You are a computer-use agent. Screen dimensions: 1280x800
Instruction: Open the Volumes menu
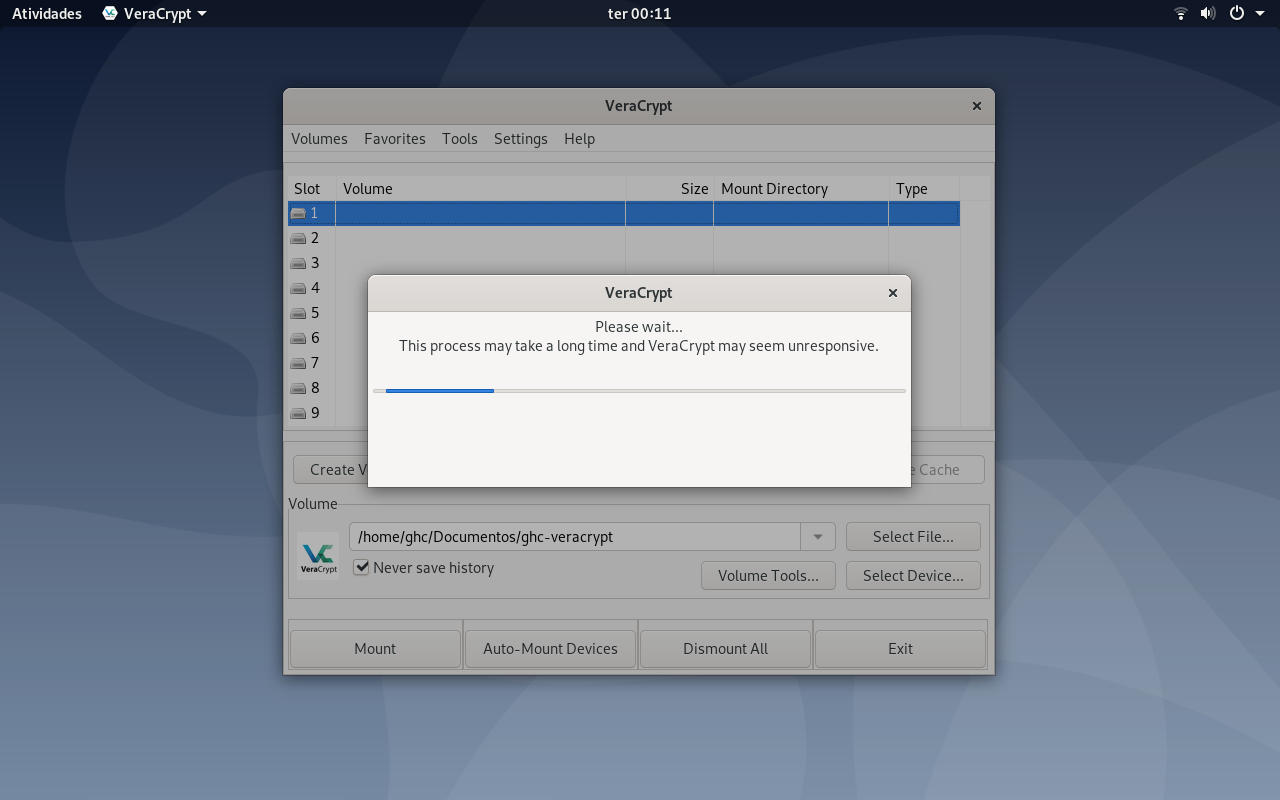pos(319,139)
